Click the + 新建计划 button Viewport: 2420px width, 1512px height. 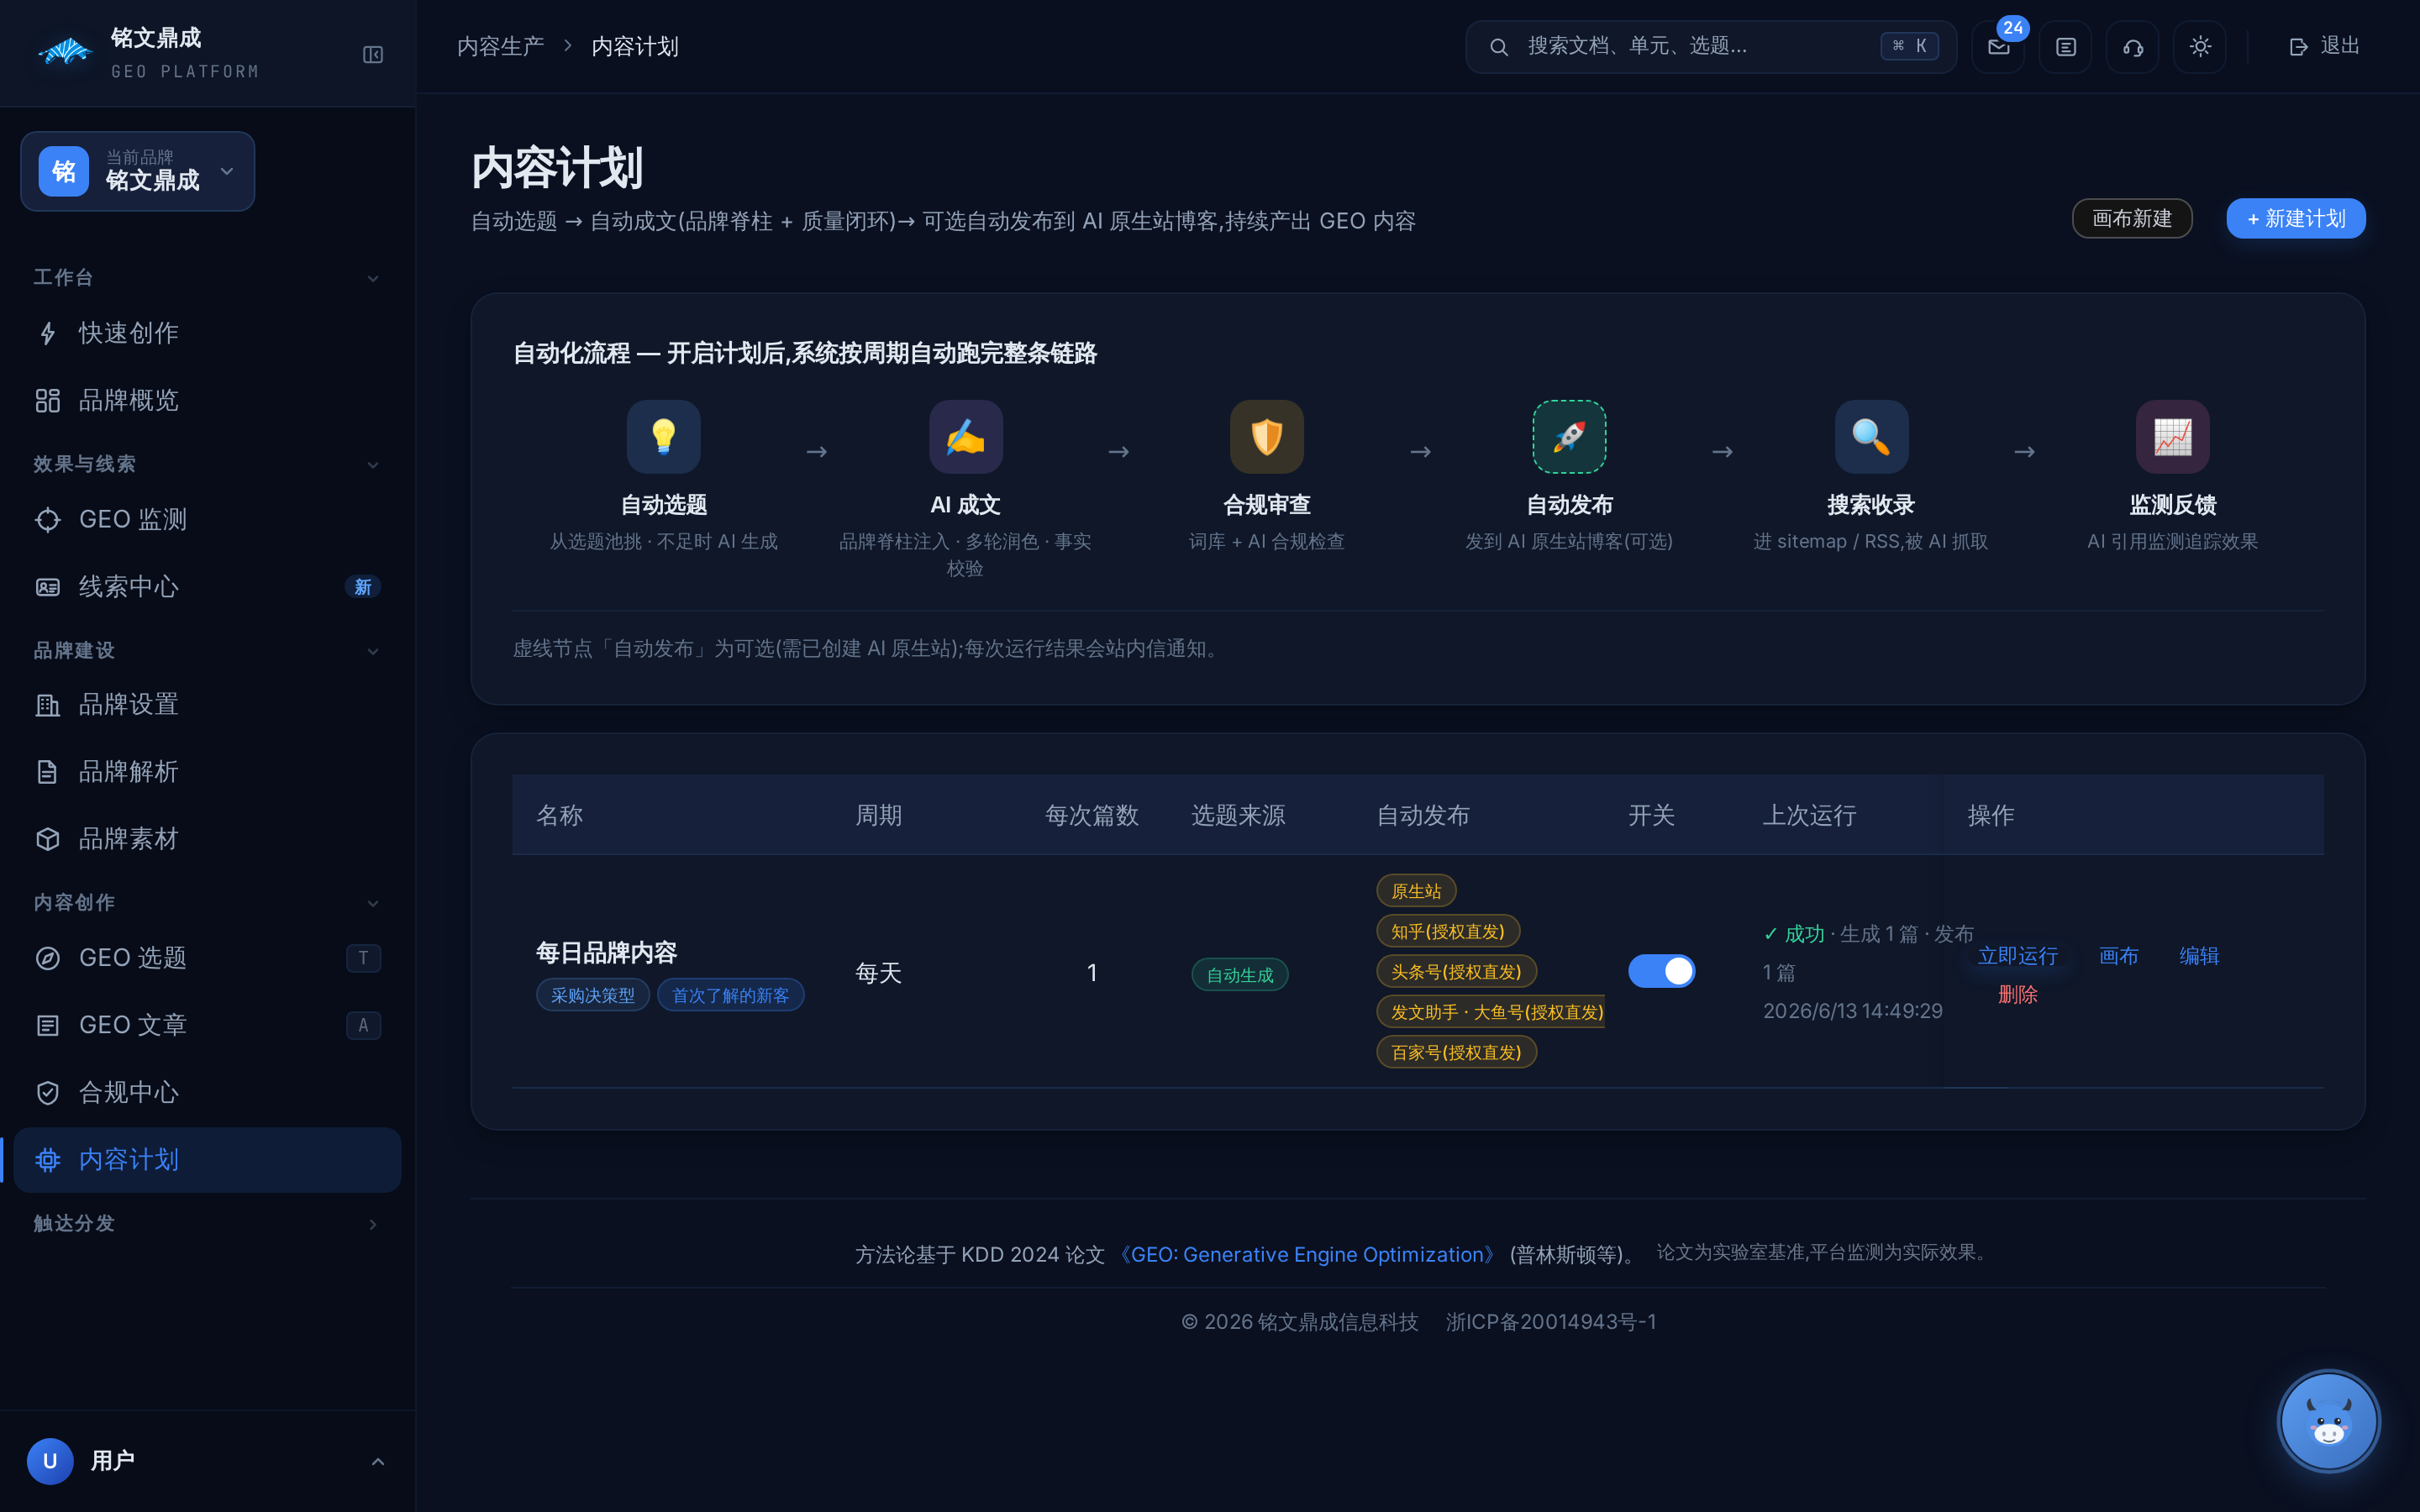(2295, 218)
